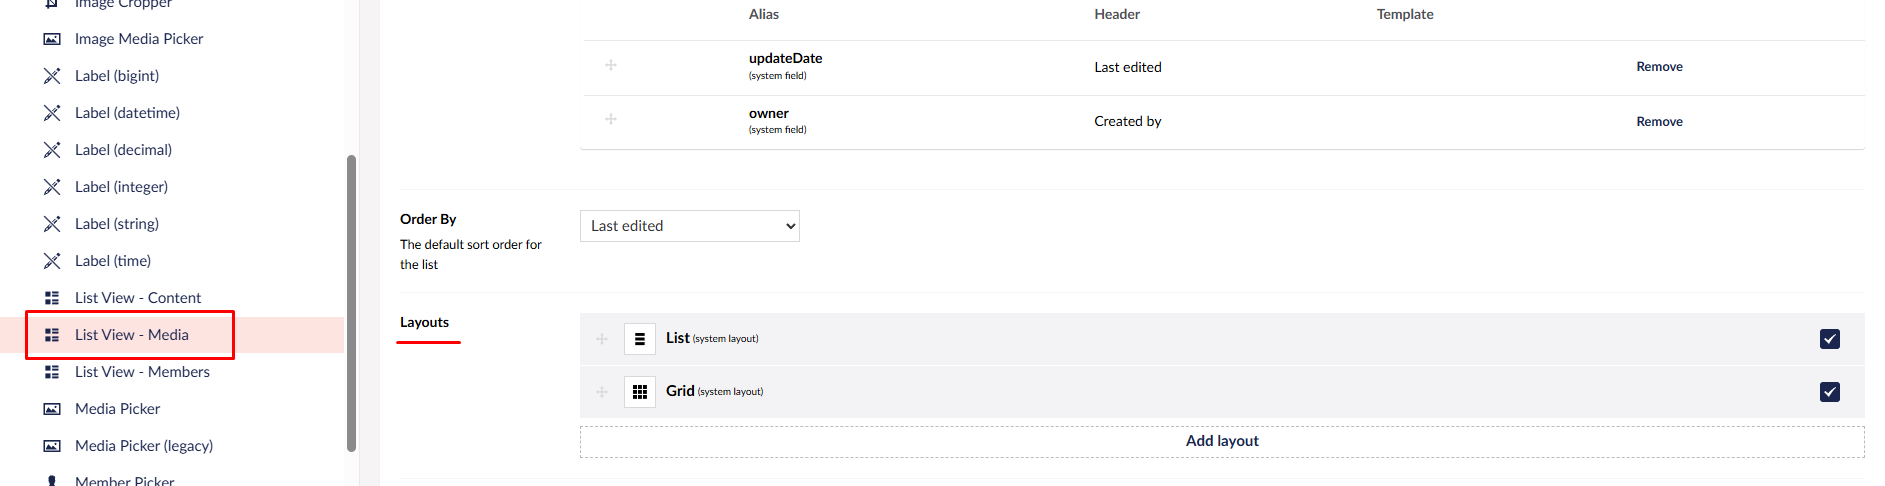Uncheck the Grid system layout checkbox

pos(1830,392)
